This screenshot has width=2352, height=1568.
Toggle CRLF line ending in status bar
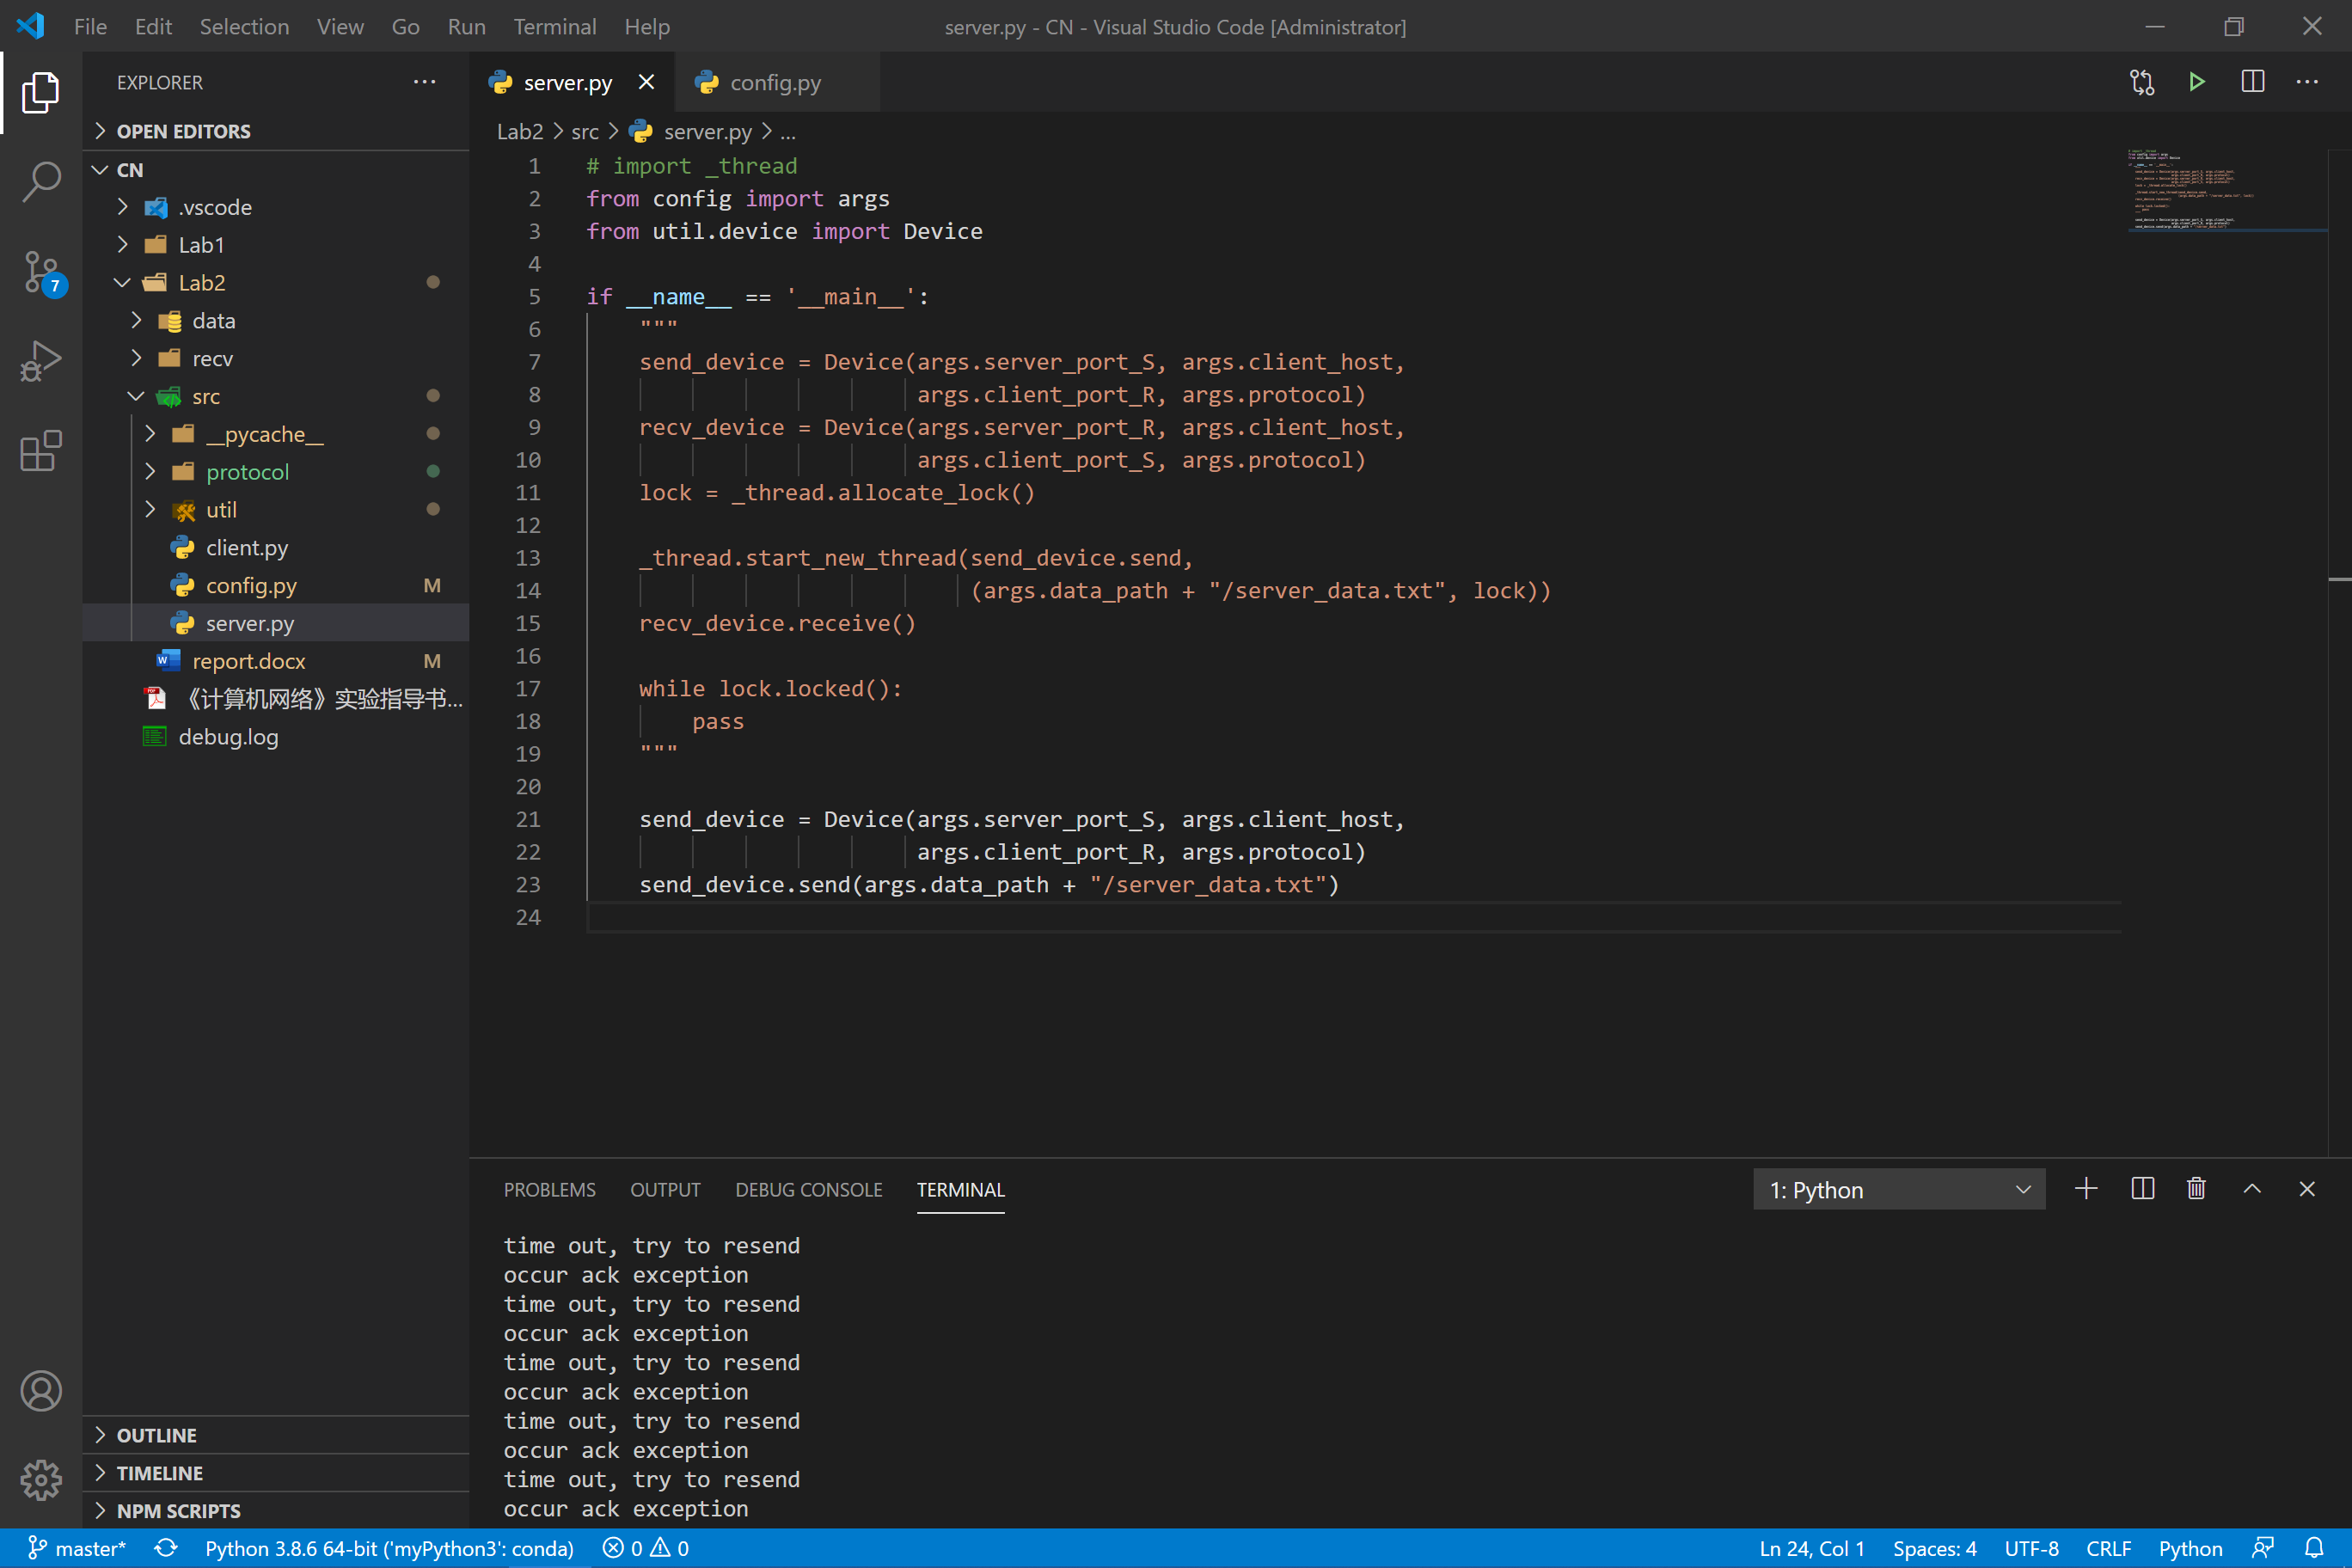(2108, 1548)
